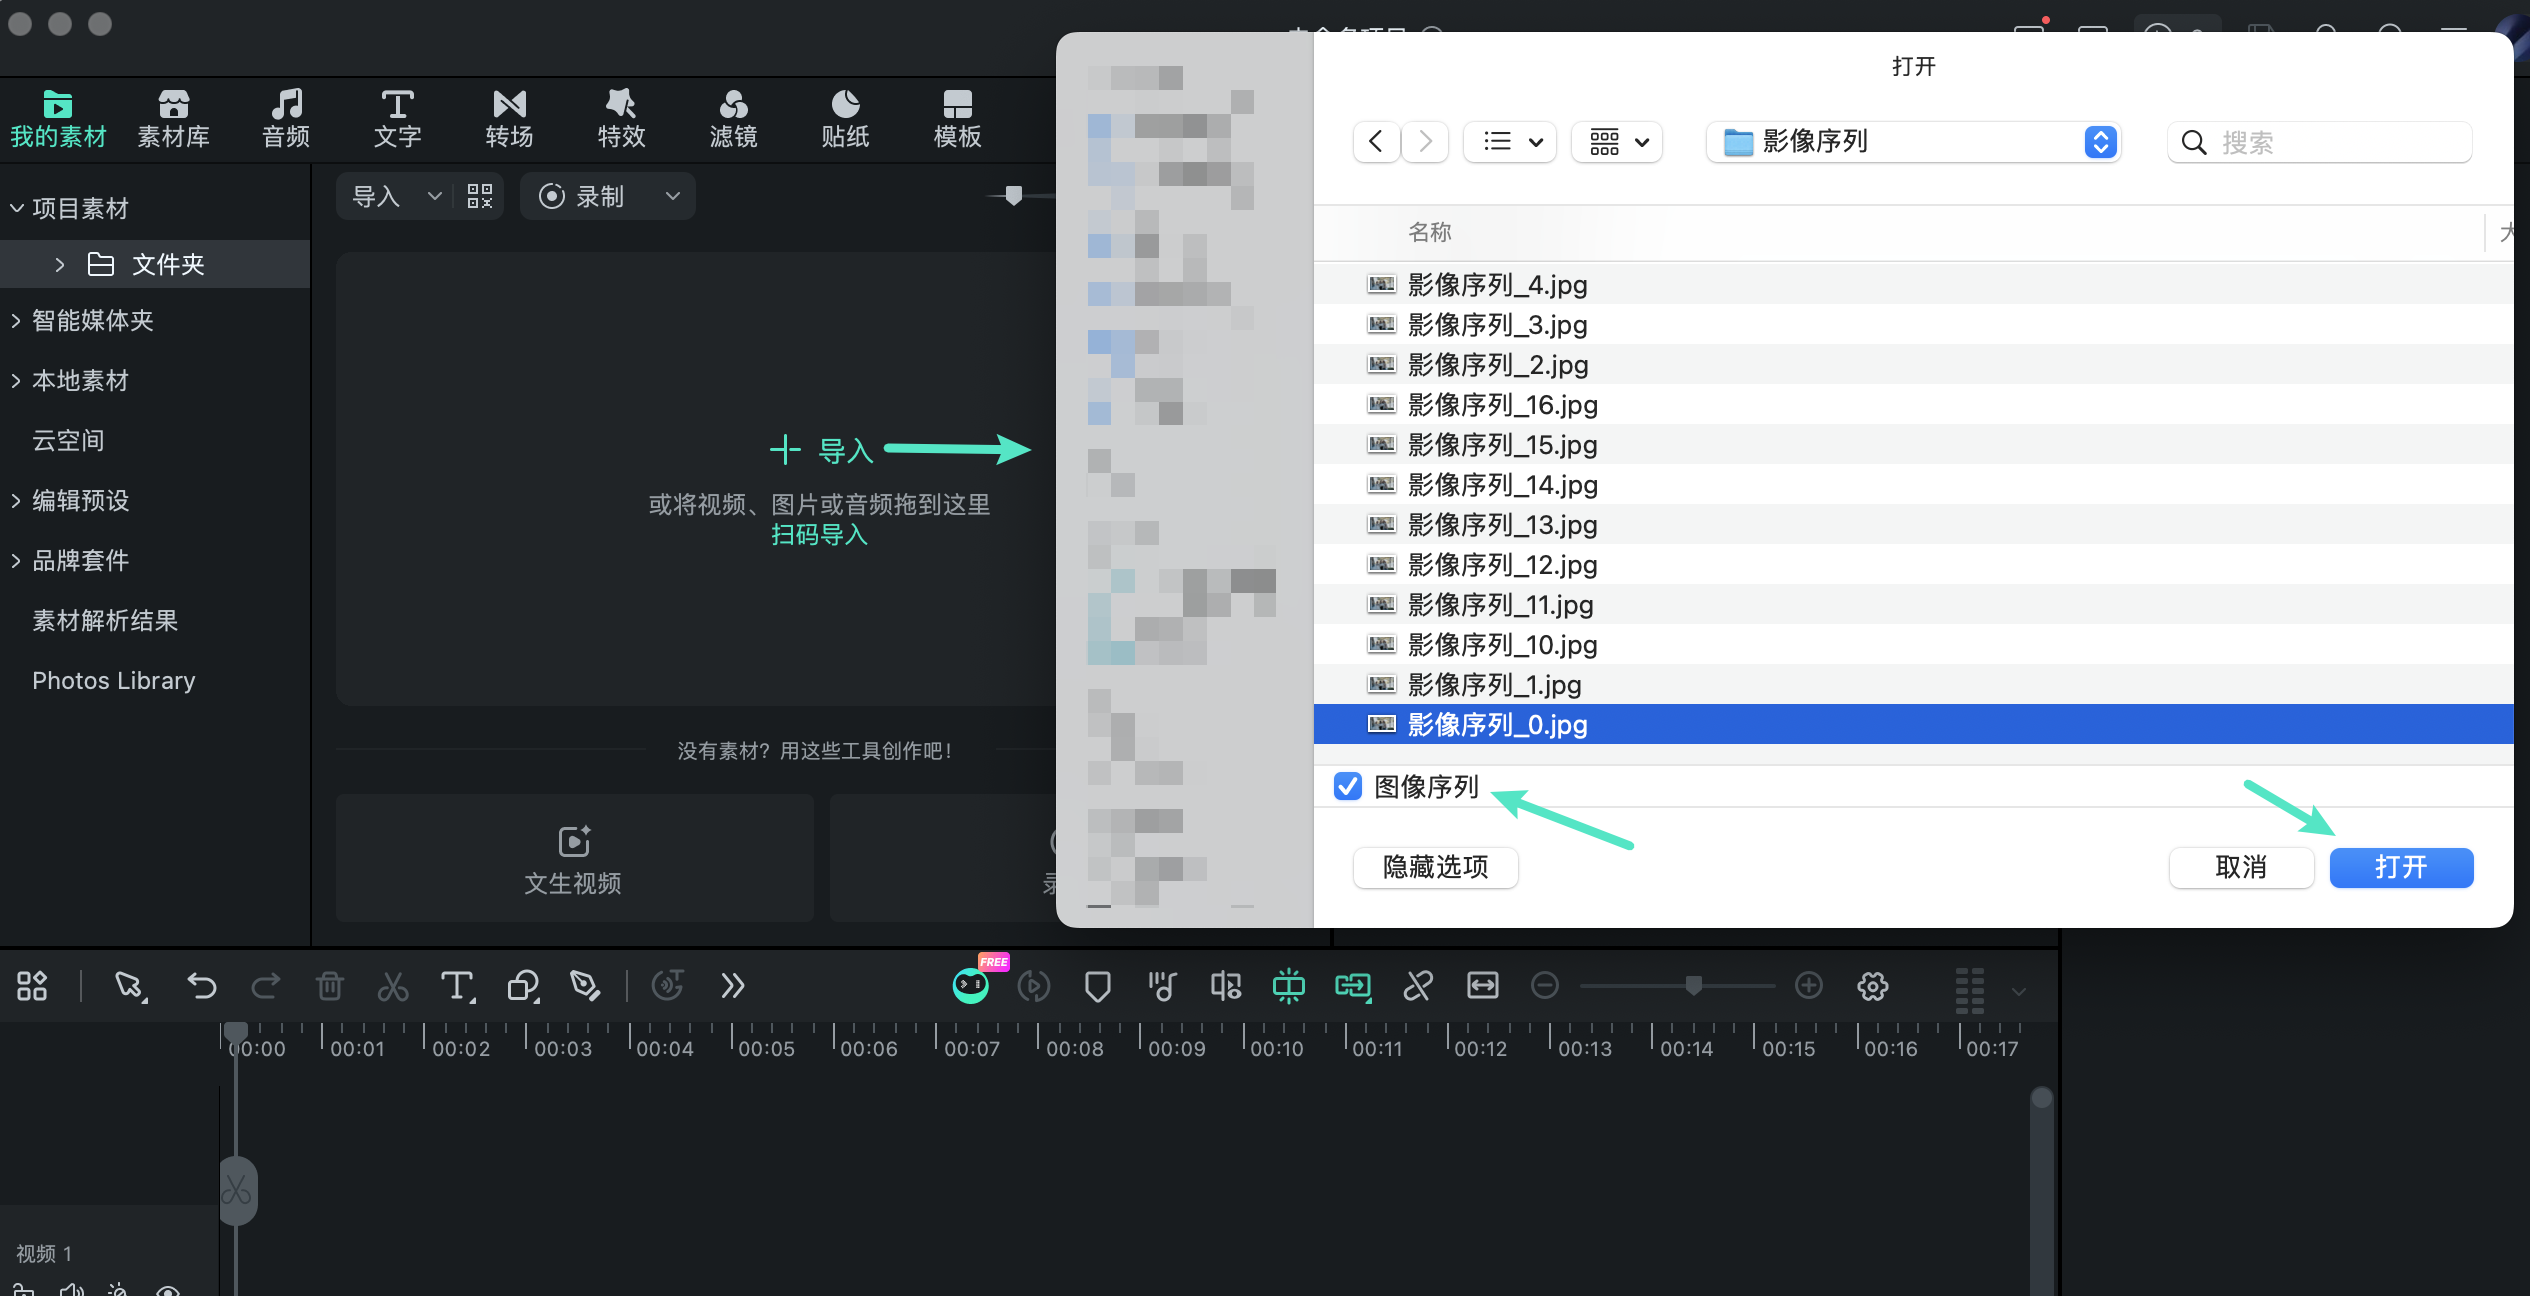Select file 影像序列_10.jpg
The image size is (2530, 1296).
[x=1913, y=644]
